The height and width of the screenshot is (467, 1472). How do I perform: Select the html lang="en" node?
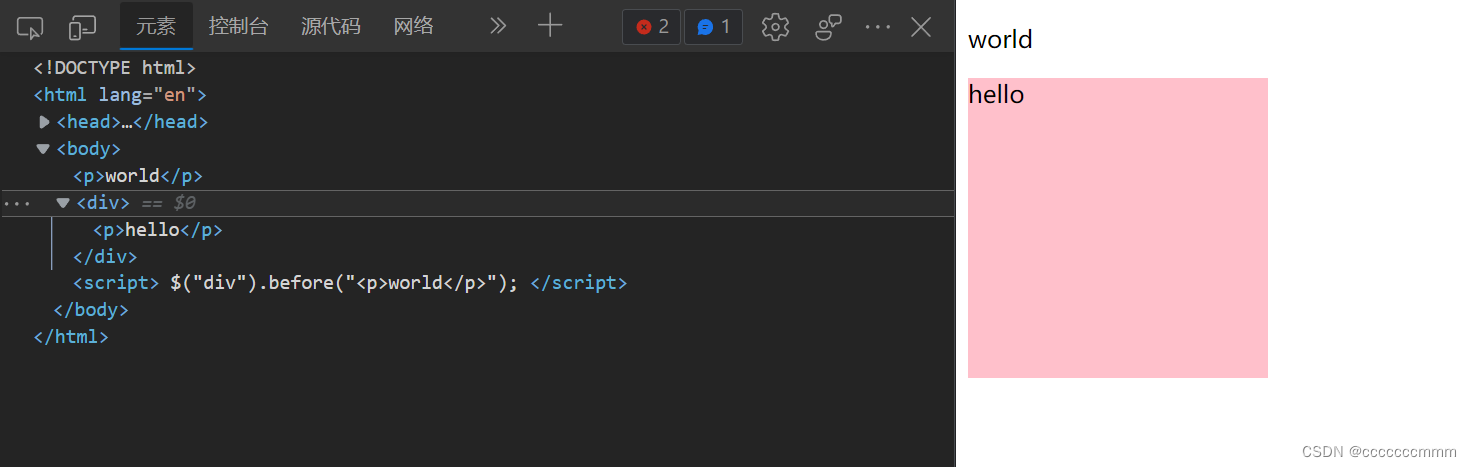[x=120, y=95]
